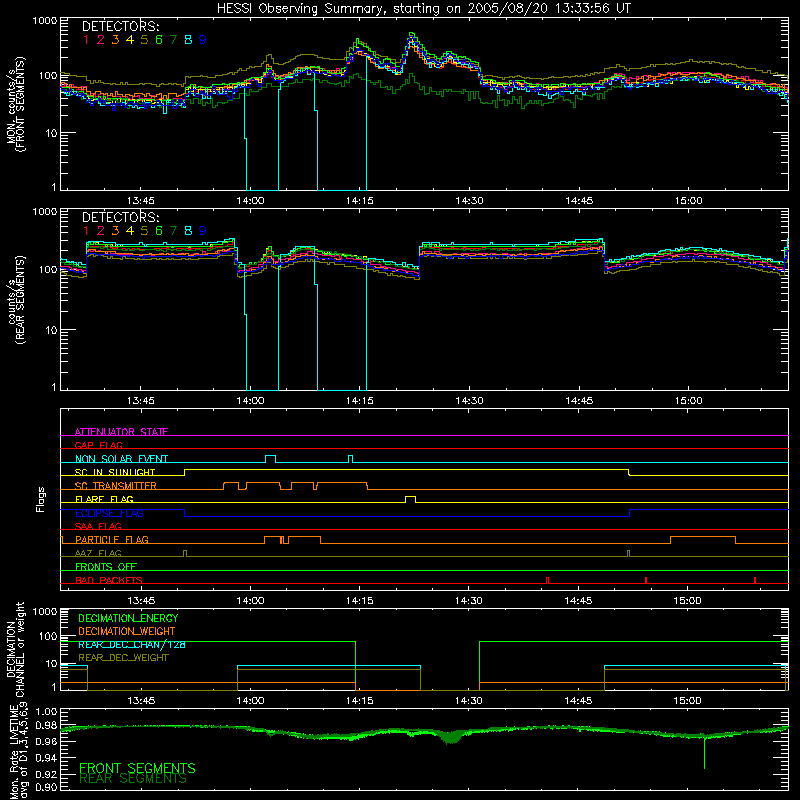Click the FLARE_FLAG pulse near 14:22
The width and height of the screenshot is (800, 800).
click(410, 499)
